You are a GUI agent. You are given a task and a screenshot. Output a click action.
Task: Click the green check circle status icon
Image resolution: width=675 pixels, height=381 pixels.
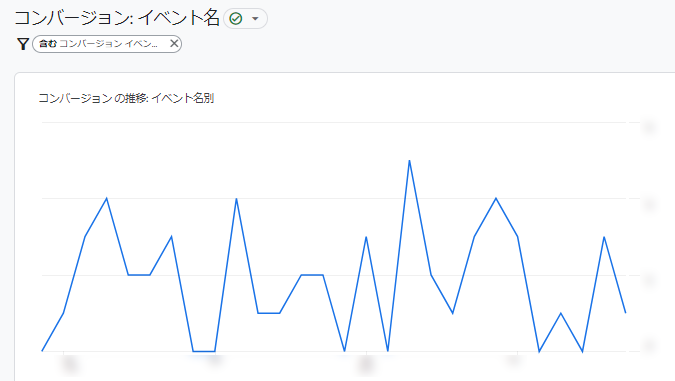point(235,19)
